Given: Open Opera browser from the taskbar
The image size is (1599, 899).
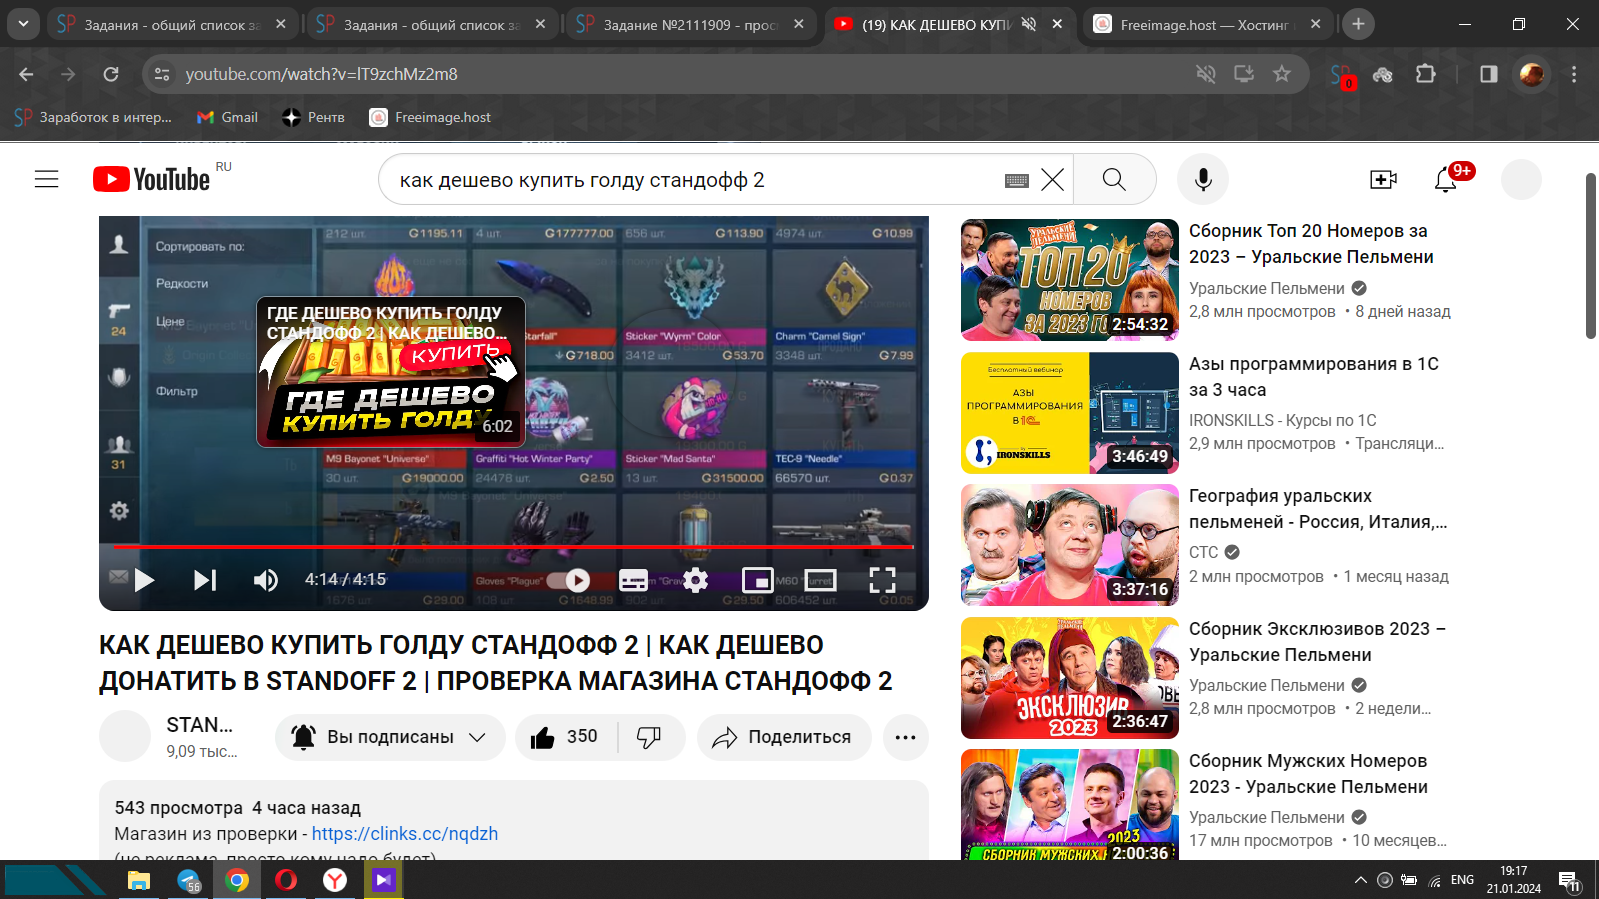Looking at the screenshot, I should [286, 880].
